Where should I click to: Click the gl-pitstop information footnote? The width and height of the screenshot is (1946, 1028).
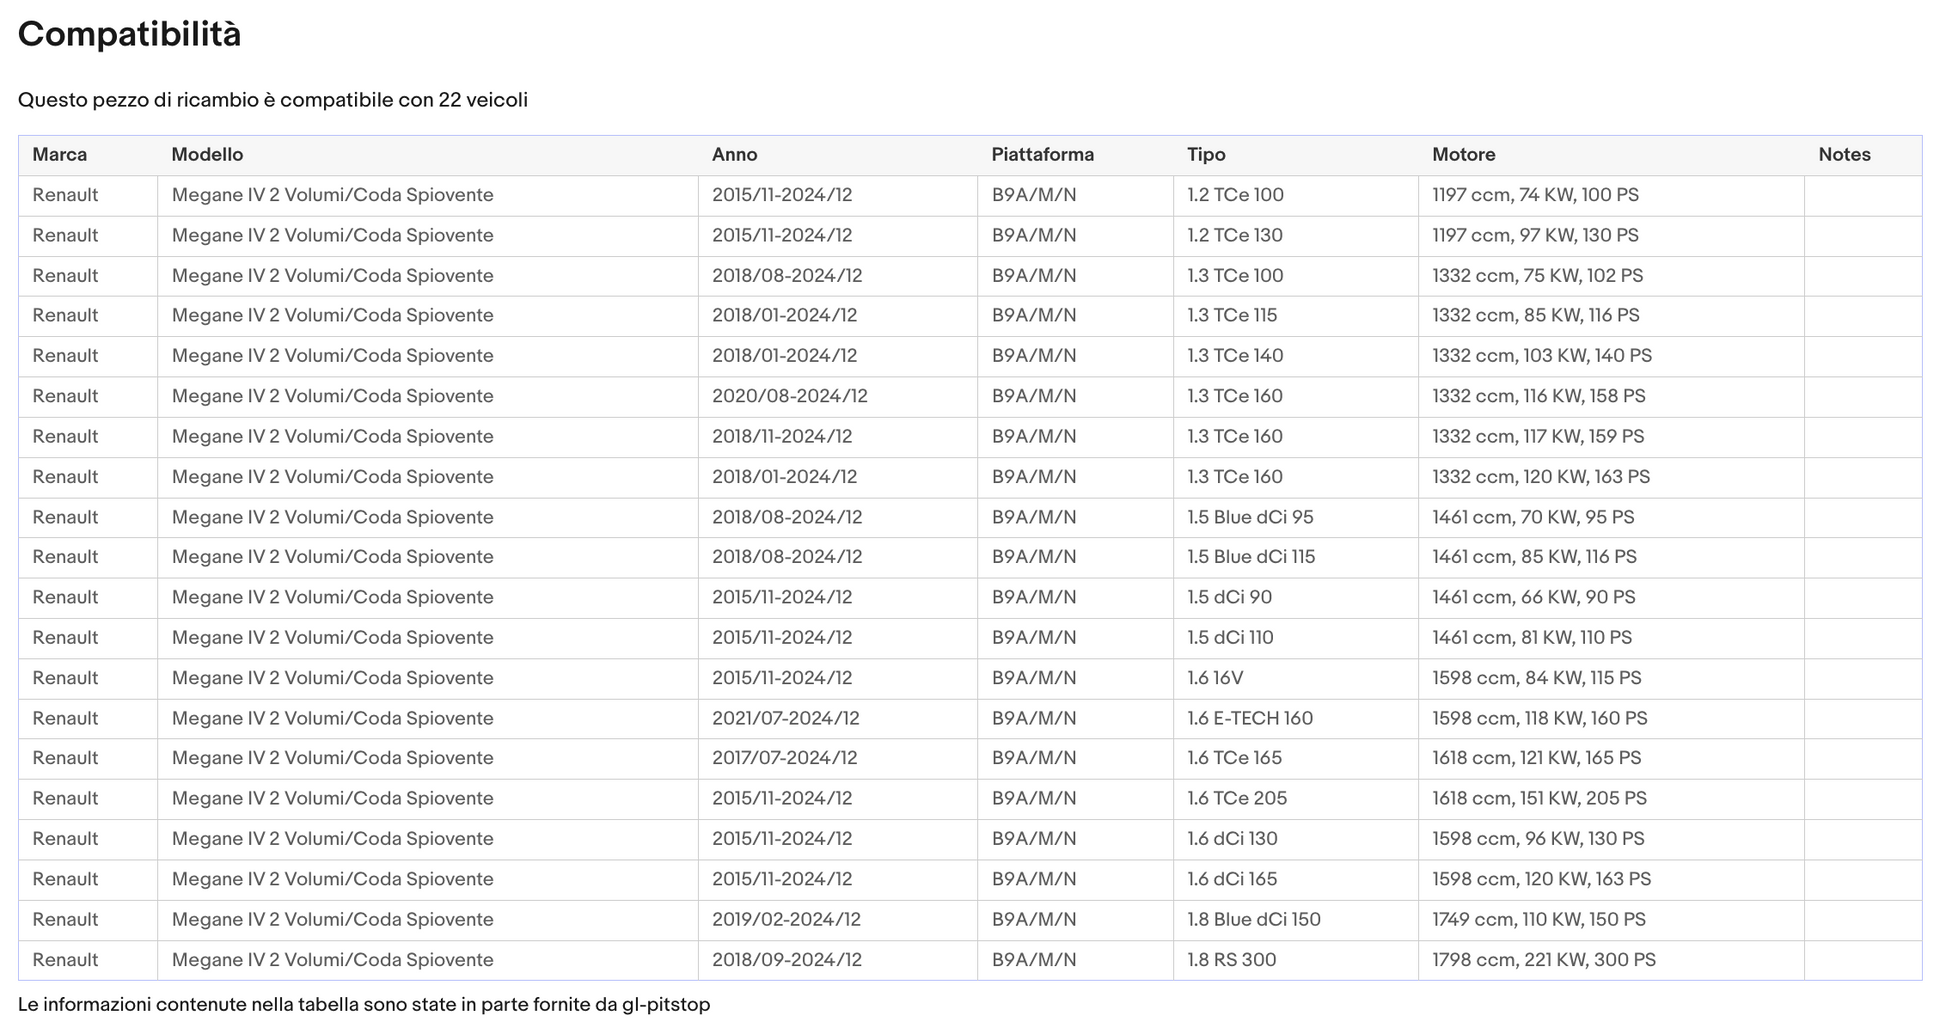point(364,1005)
